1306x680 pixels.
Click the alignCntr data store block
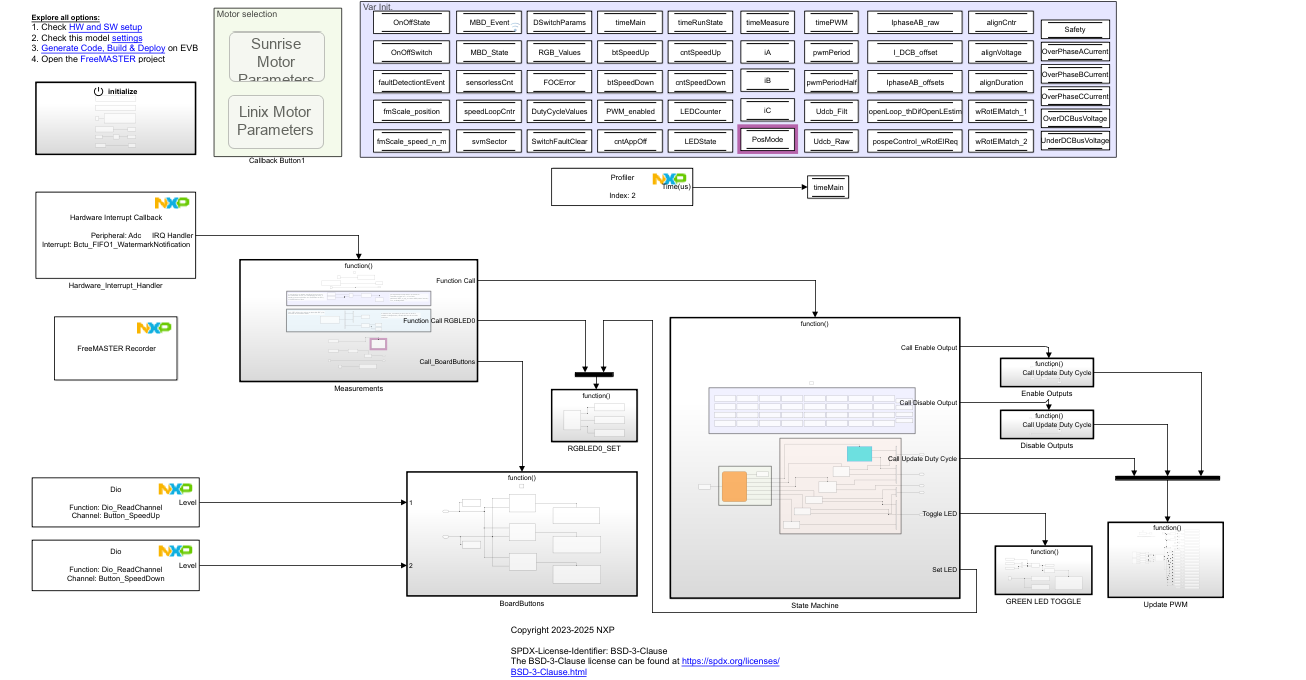click(1001, 22)
